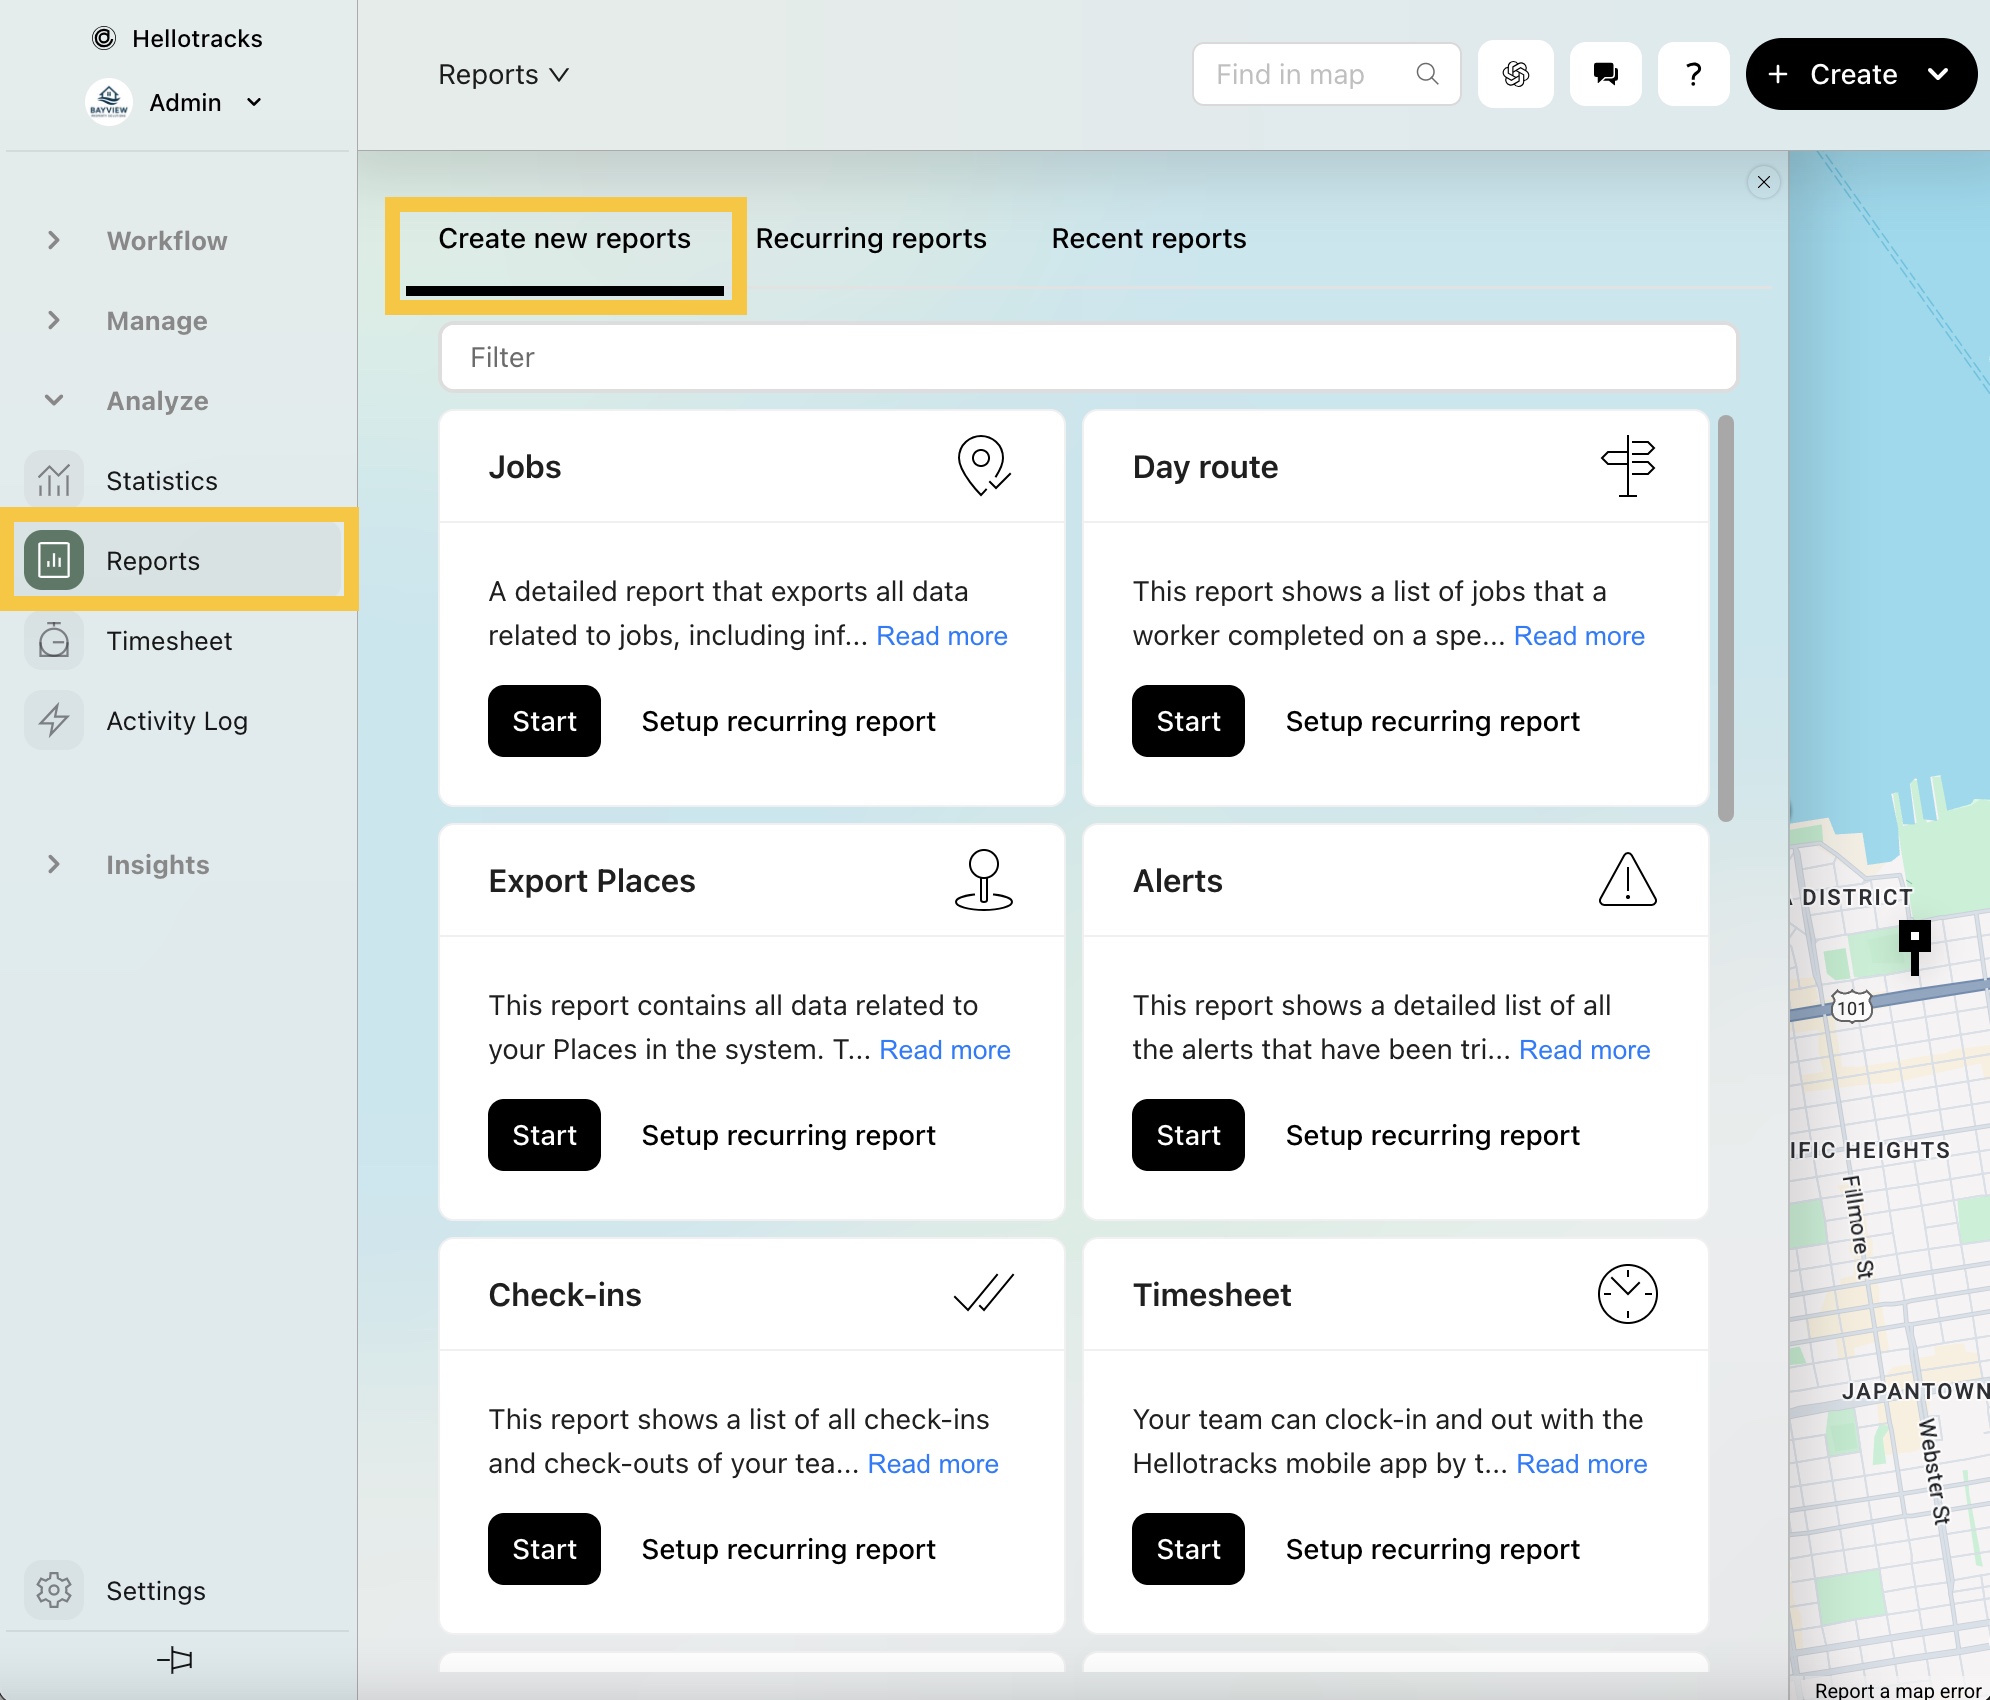The width and height of the screenshot is (1990, 1700).
Task: Start the Jobs report
Action: tap(544, 721)
